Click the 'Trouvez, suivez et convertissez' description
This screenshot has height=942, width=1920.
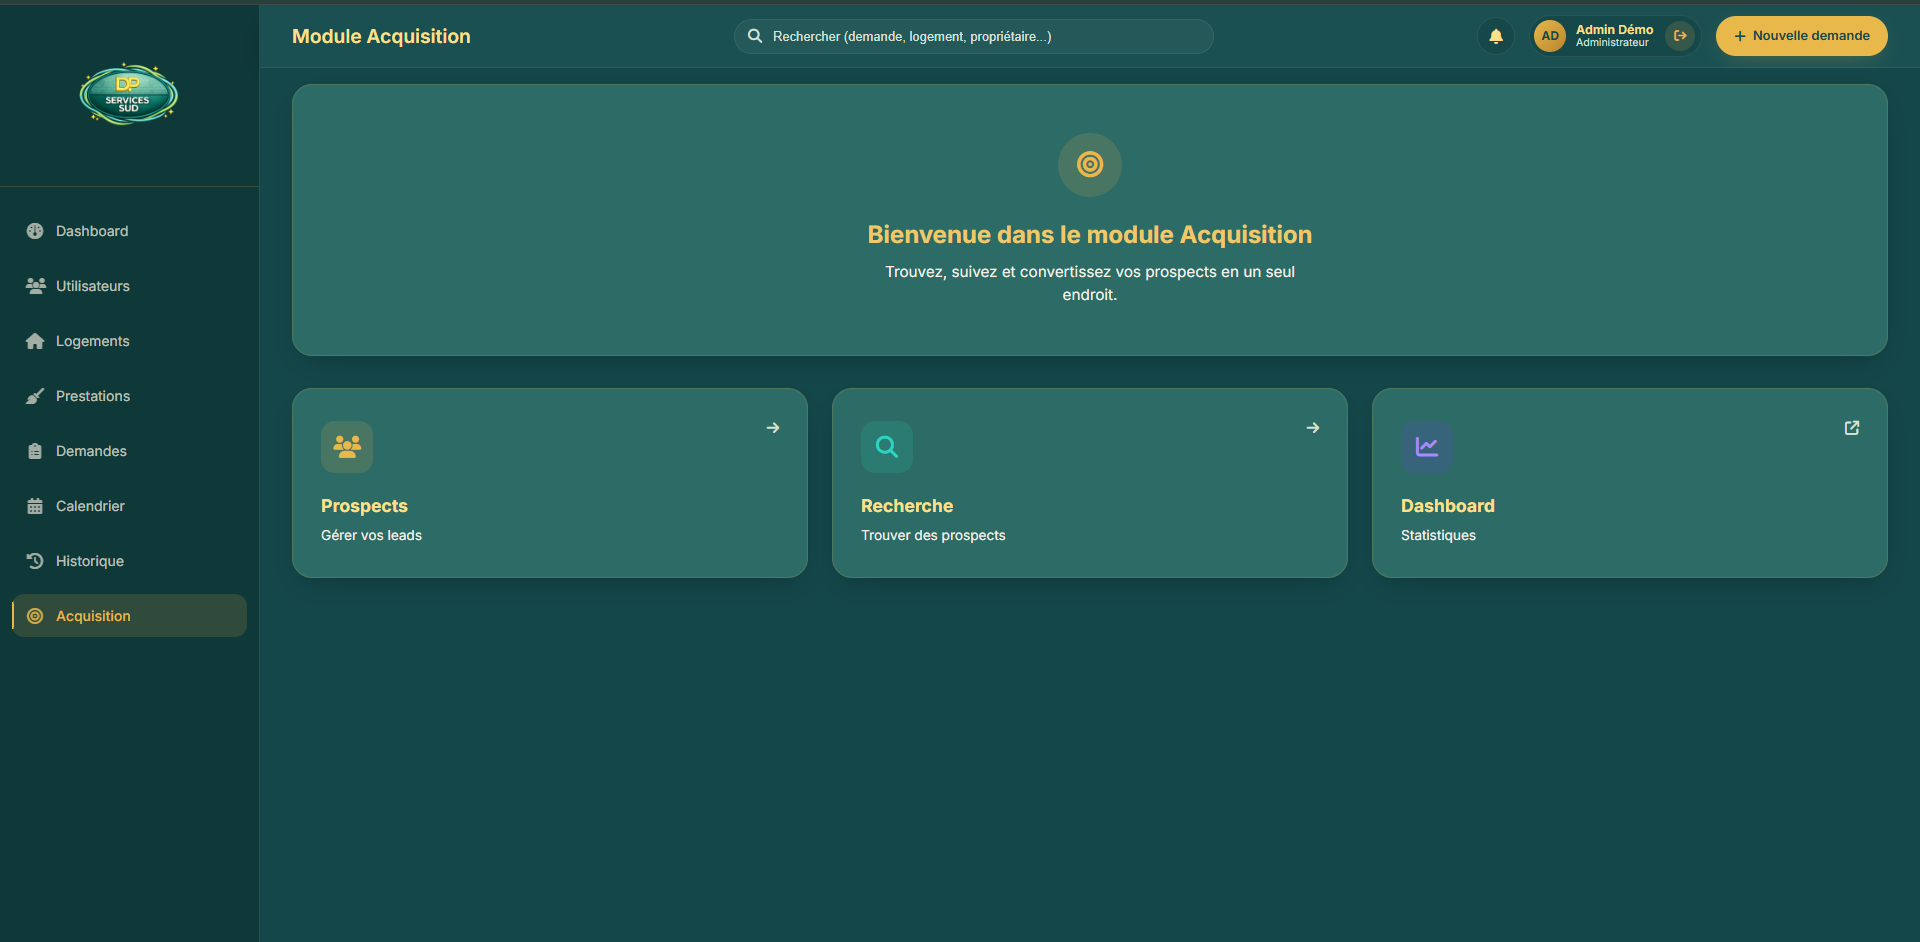click(1090, 283)
